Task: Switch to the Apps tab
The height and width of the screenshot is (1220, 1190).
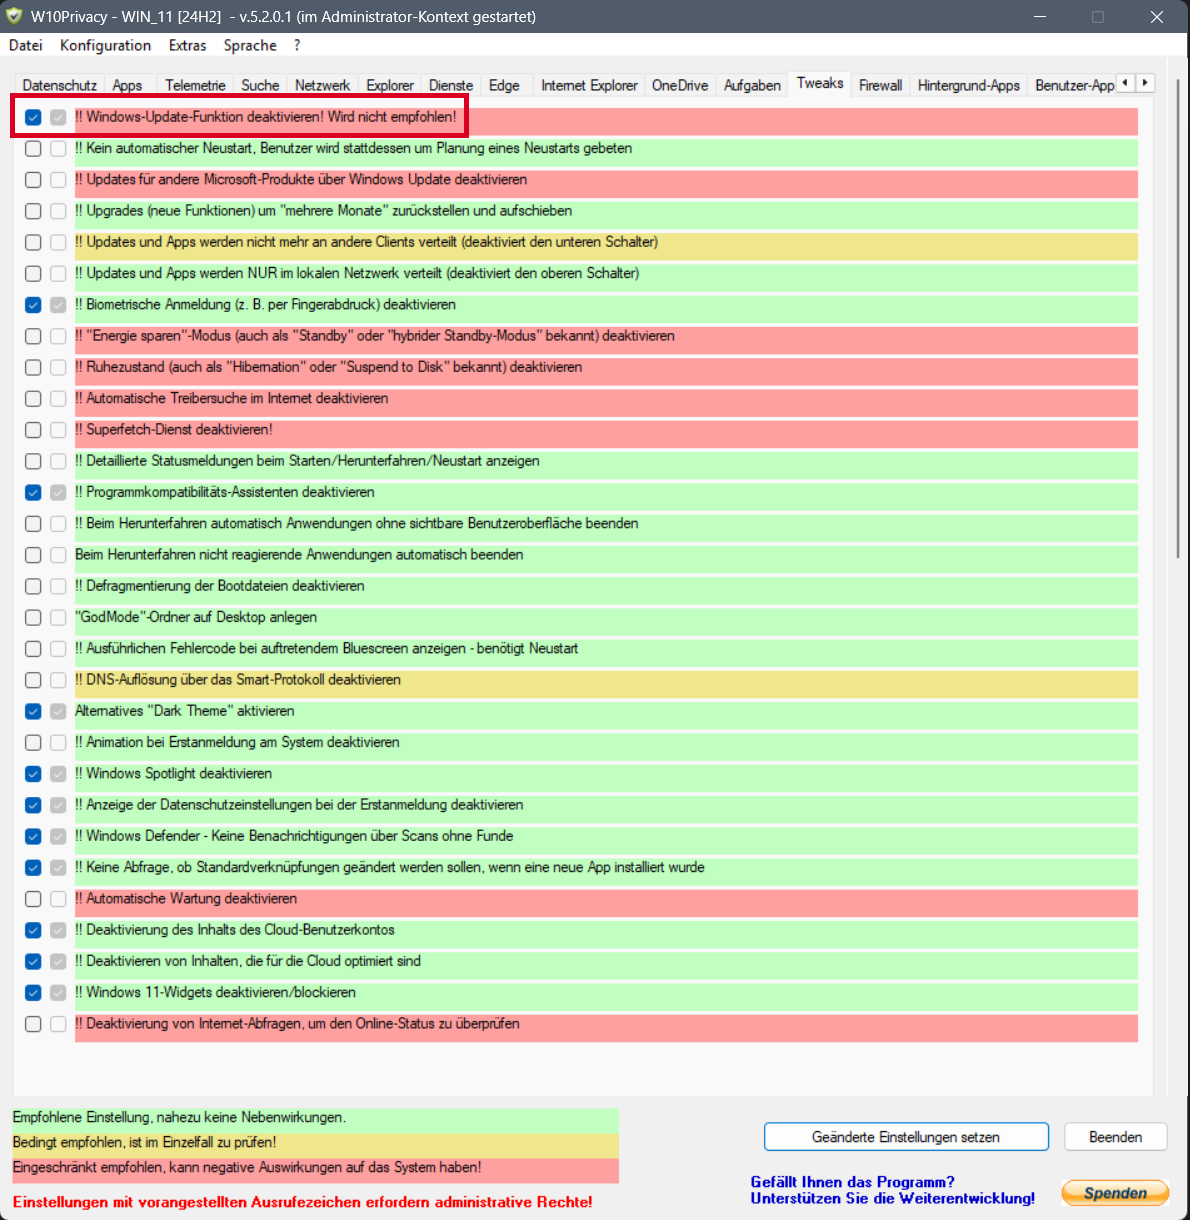Action: [x=127, y=85]
